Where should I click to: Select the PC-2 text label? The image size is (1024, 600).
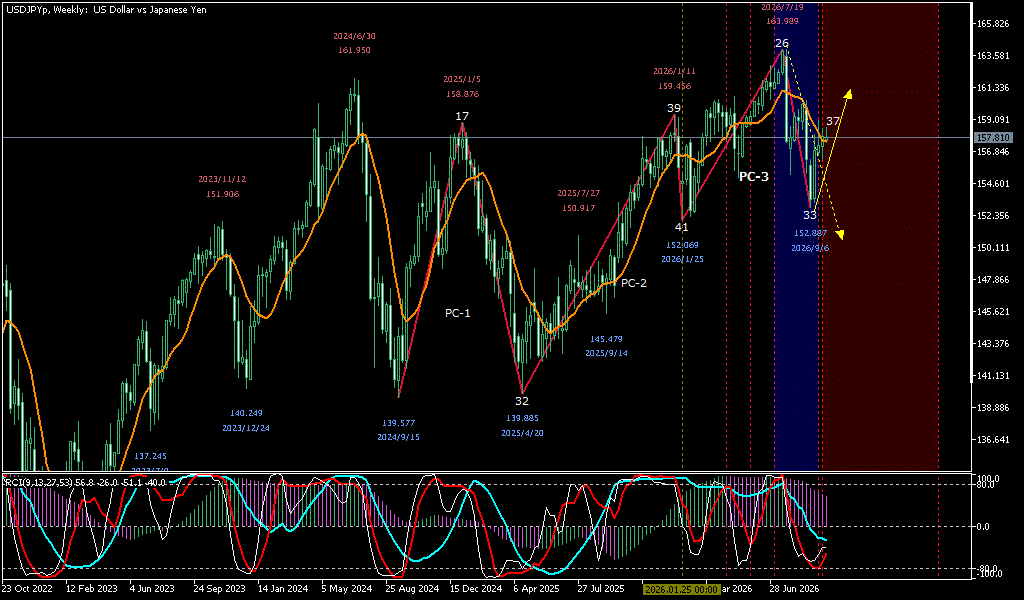tap(633, 283)
